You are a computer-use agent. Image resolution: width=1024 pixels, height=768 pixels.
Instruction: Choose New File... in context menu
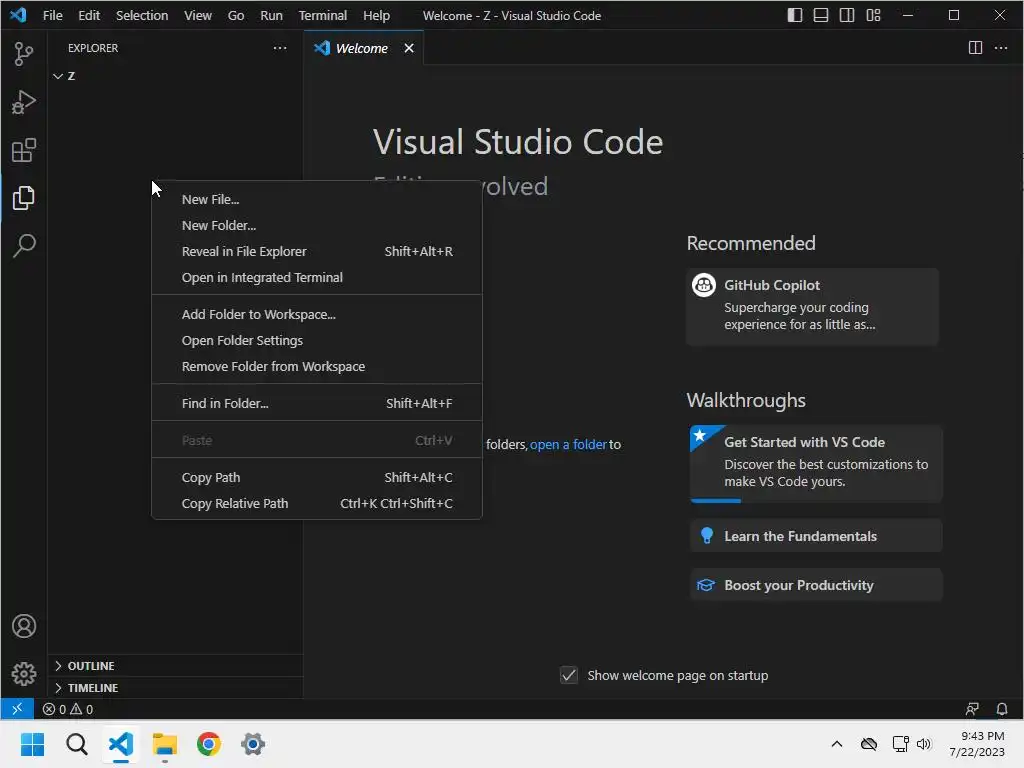click(x=317, y=200)
